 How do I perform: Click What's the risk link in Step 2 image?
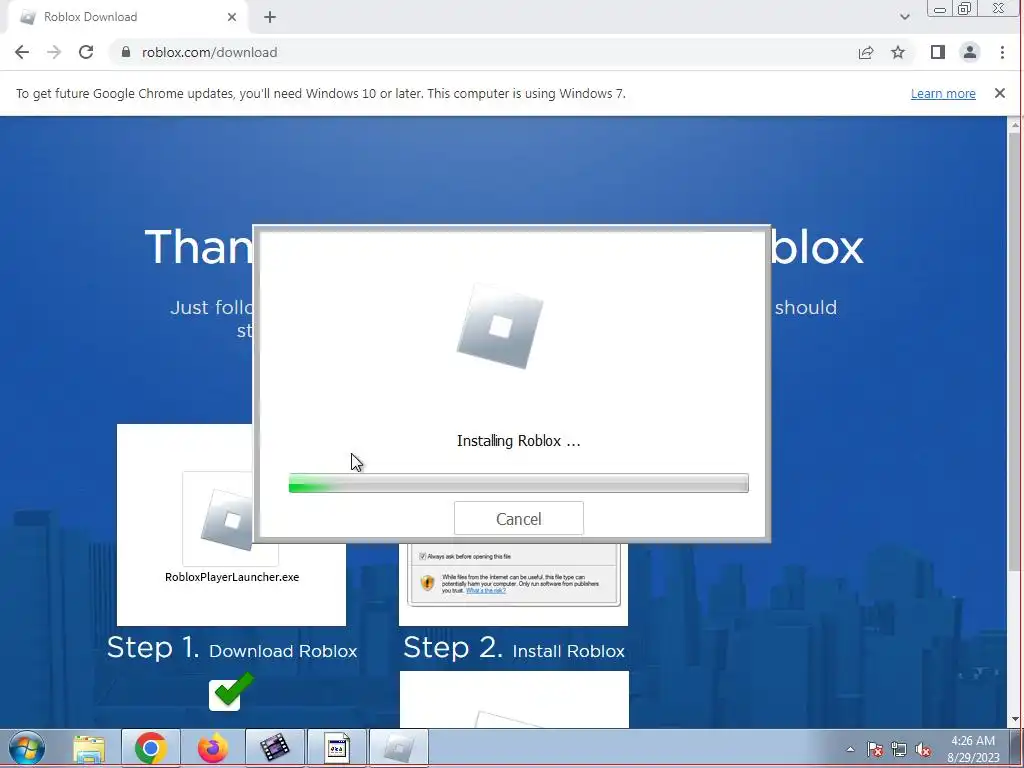pyautogui.click(x=486, y=590)
